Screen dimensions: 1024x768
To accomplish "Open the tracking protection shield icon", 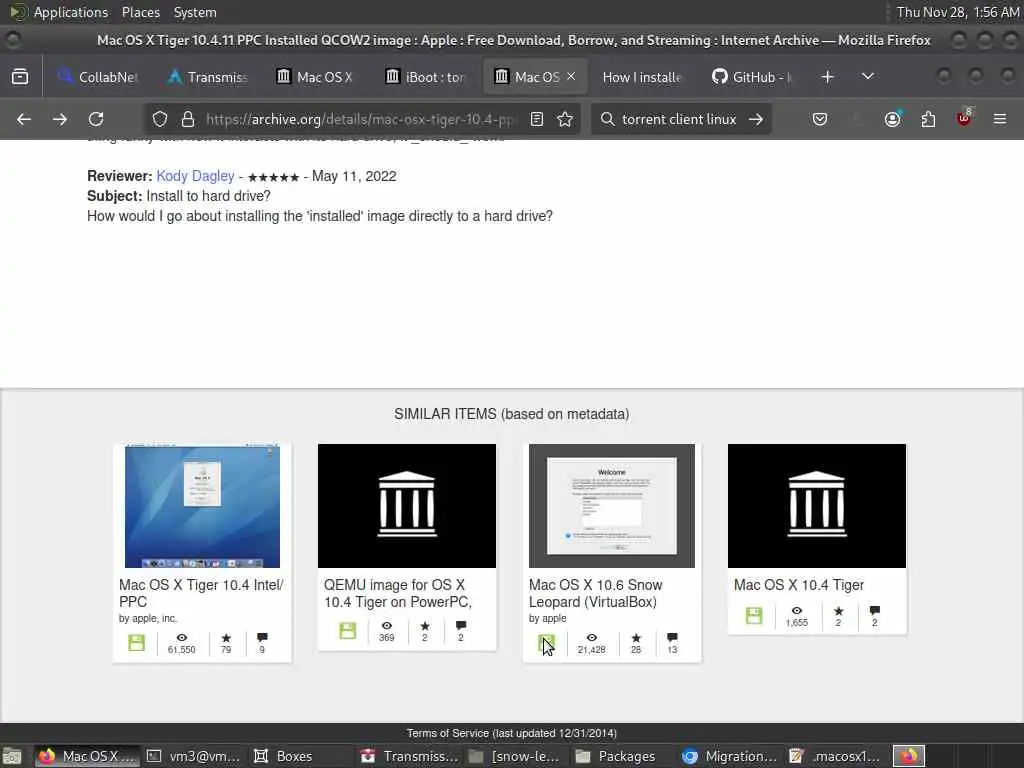I will pyautogui.click(x=160, y=119).
